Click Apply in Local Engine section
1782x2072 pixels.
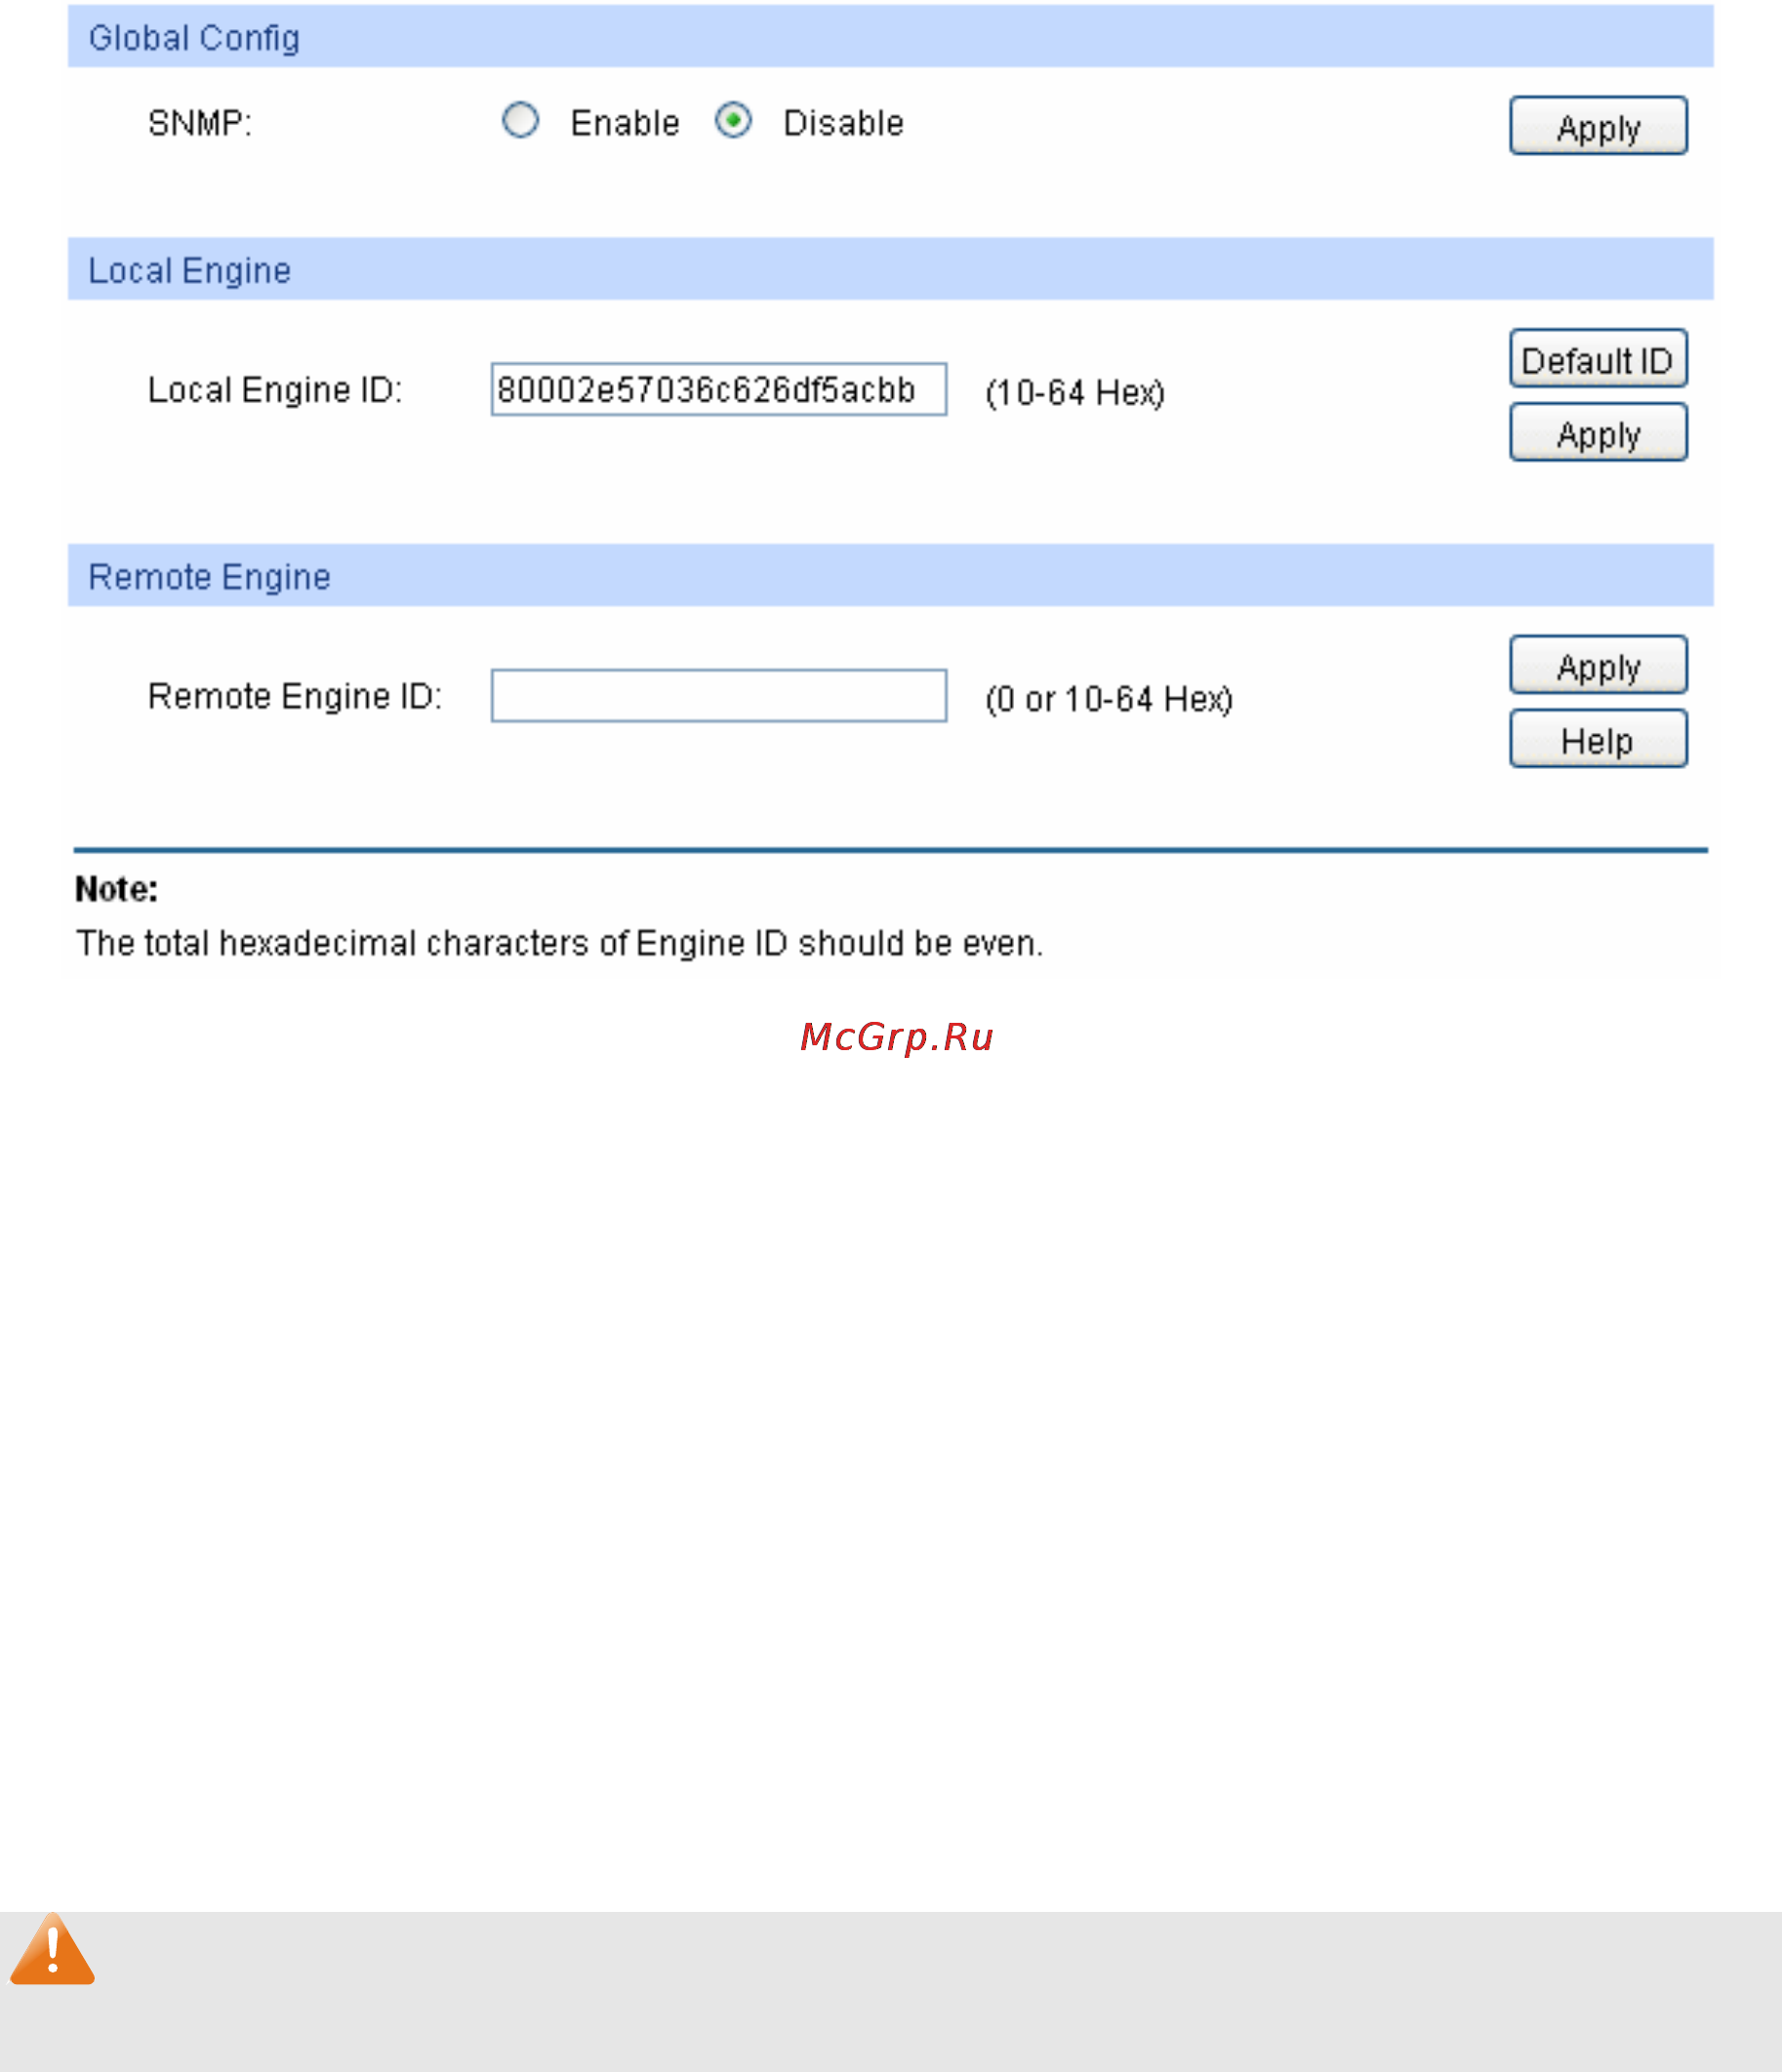(x=1598, y=433)
